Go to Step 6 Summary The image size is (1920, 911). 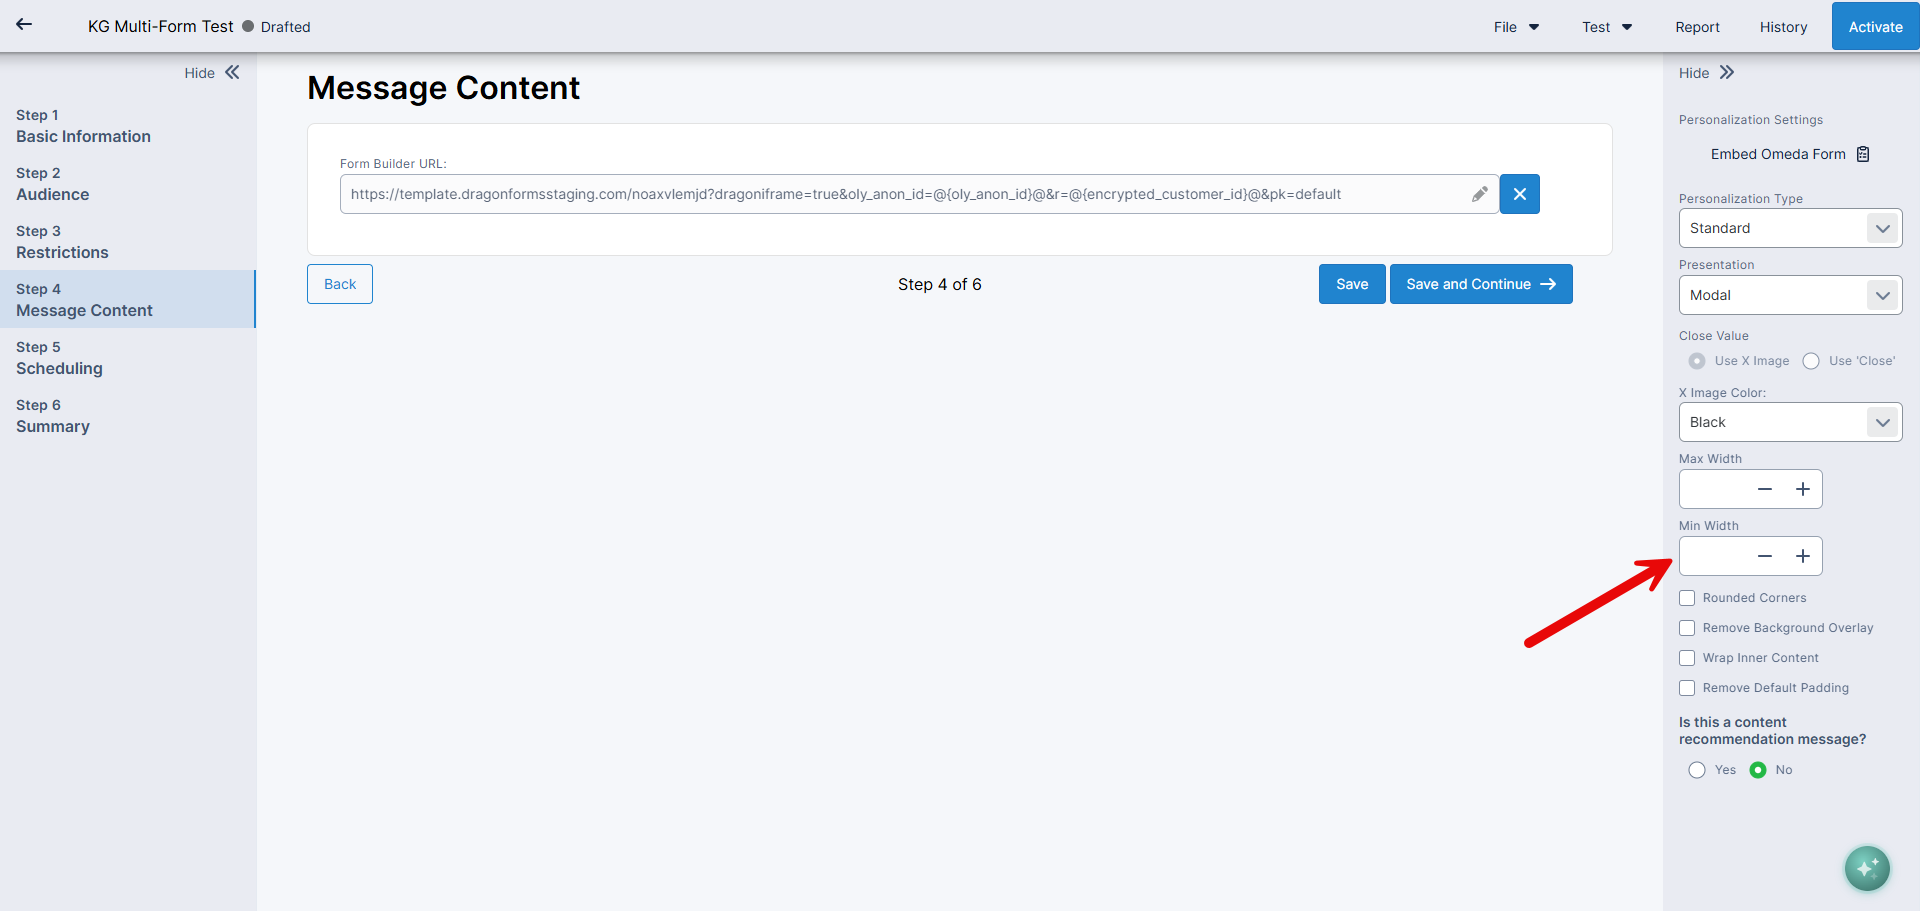128,416
